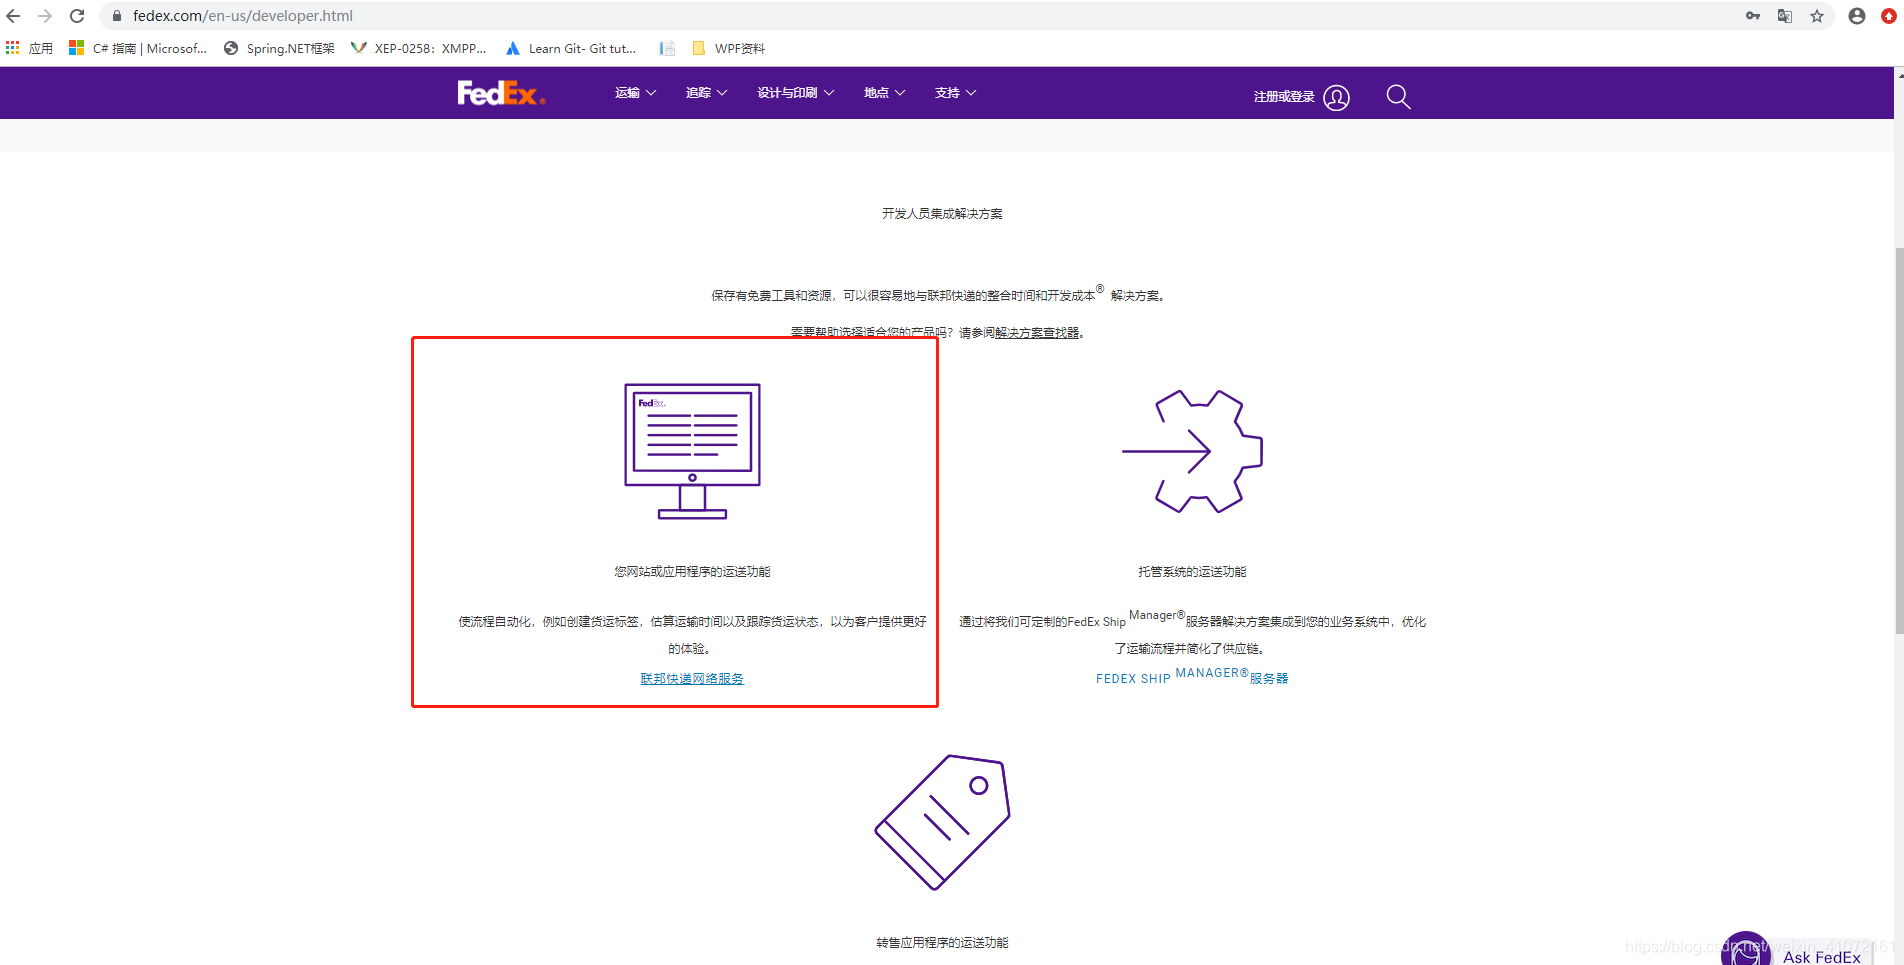Open the C# 指南 Microsoft bookmark

pos(138,48)
